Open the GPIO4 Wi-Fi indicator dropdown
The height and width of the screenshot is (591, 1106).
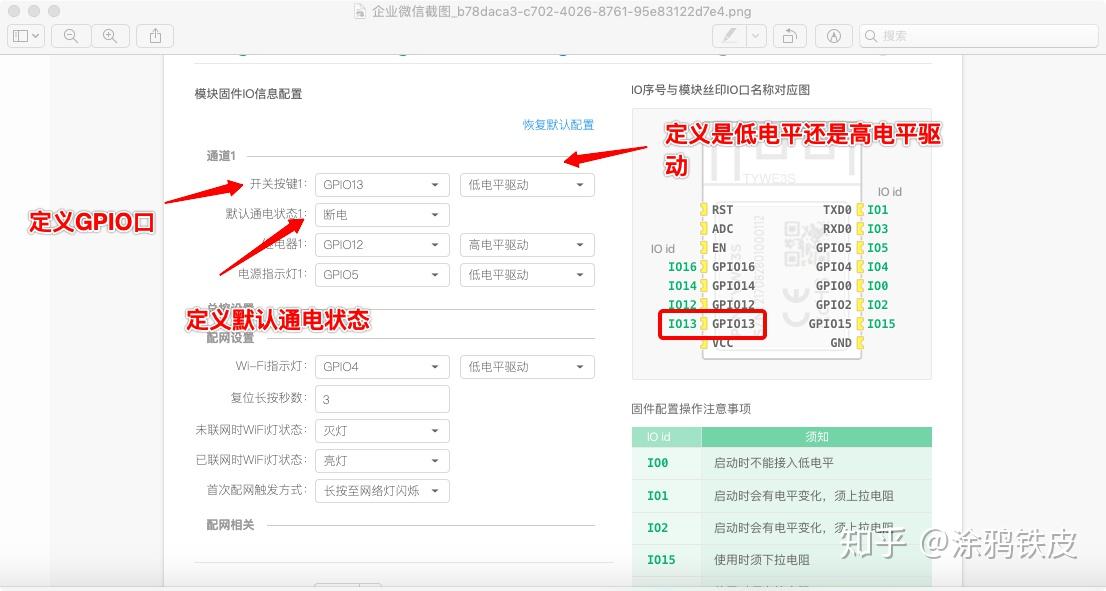(381, 366)
